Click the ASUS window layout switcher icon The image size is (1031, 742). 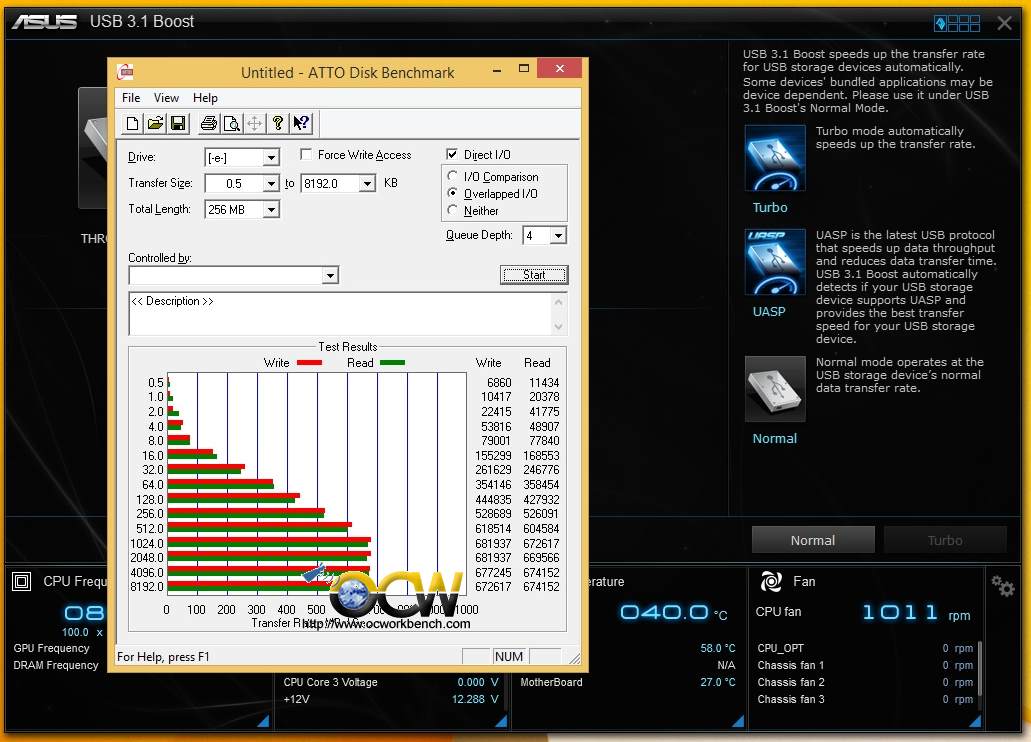click(957, 24)
